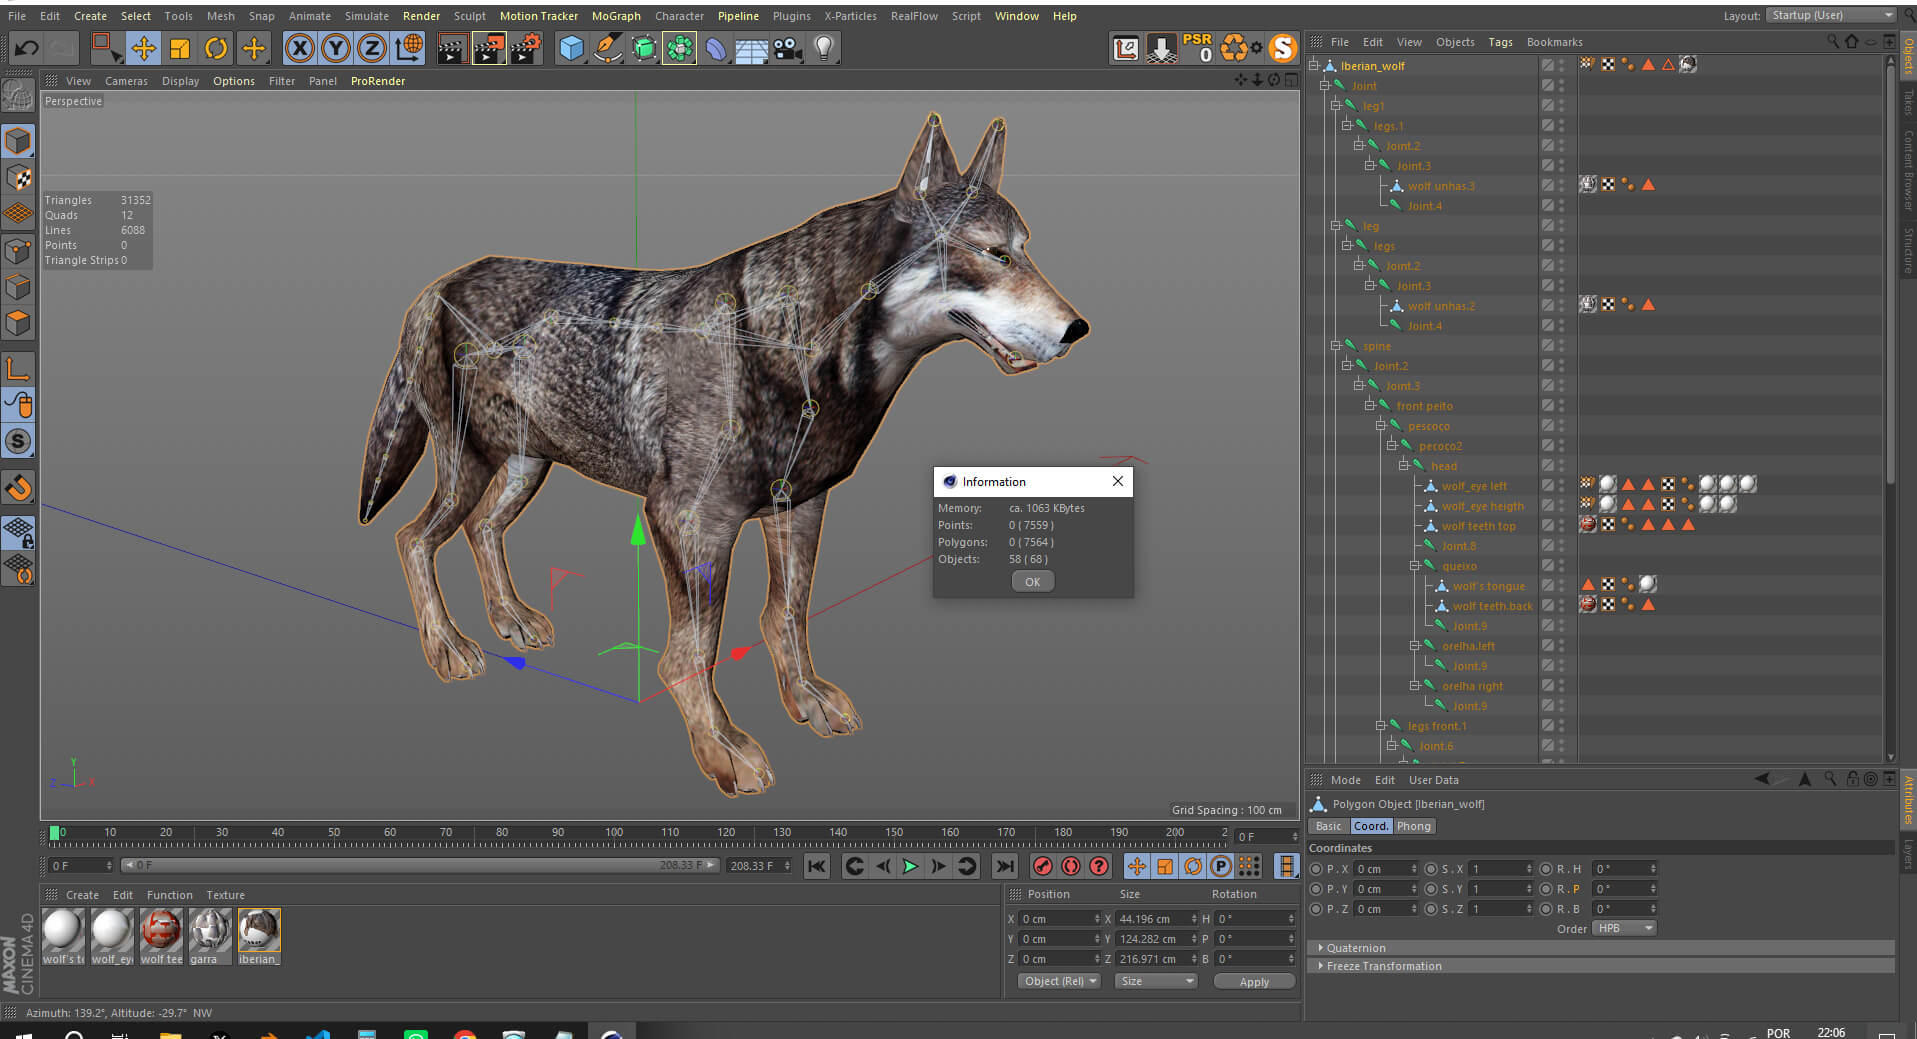The width and height of the screenshot is (1917, 1039).
Task: Enable the Snap magnet icon
Action: coord(18,488)
